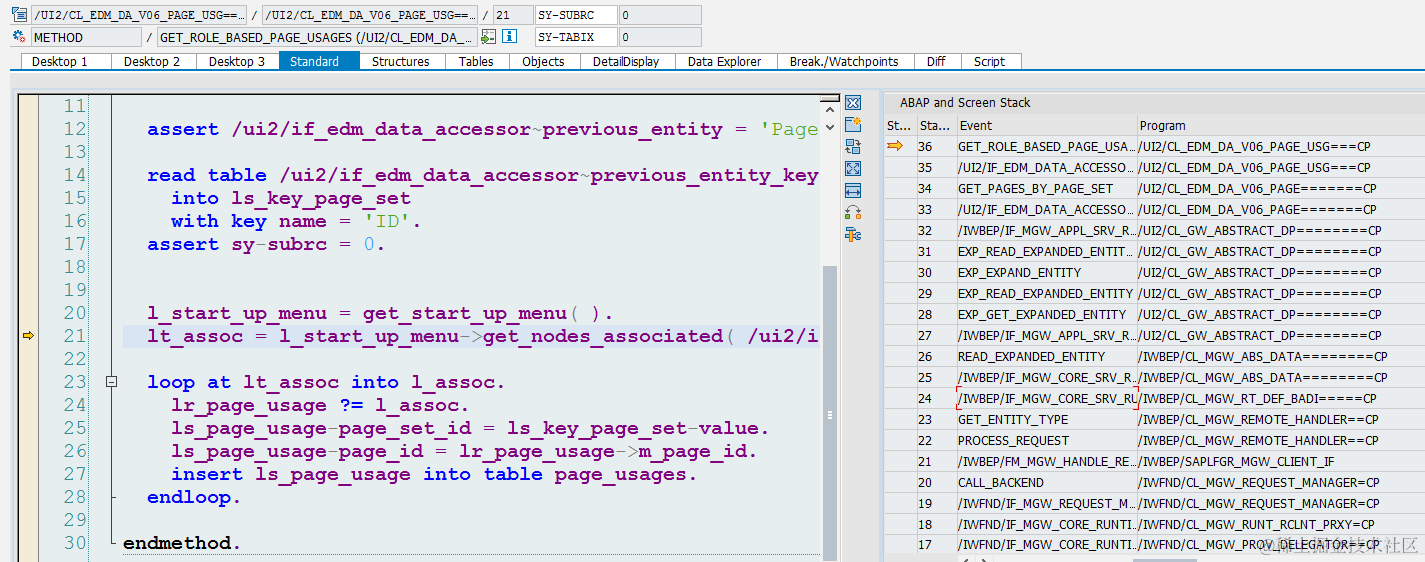Open the DetailDisplay tab
Screen dimensions: 1425x562
626,61
